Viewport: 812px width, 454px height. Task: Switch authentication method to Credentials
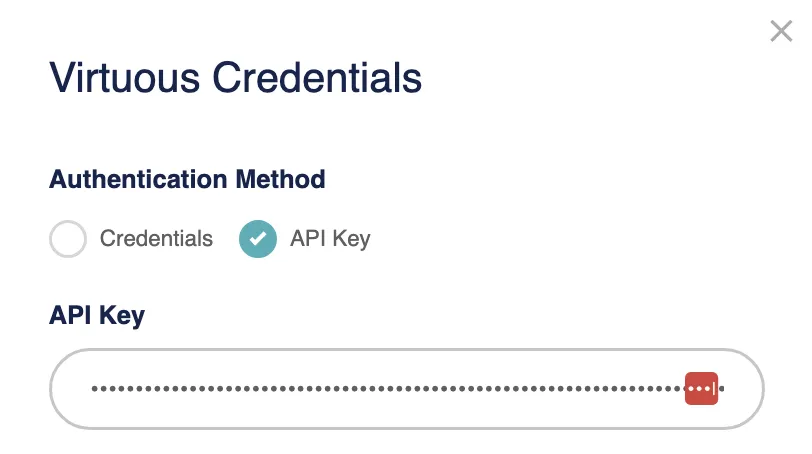tap(68, 239)
